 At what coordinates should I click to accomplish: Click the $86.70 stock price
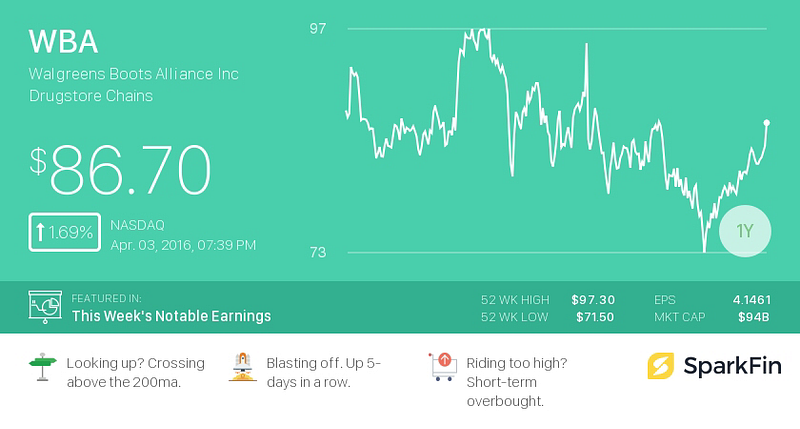[120, 169]
